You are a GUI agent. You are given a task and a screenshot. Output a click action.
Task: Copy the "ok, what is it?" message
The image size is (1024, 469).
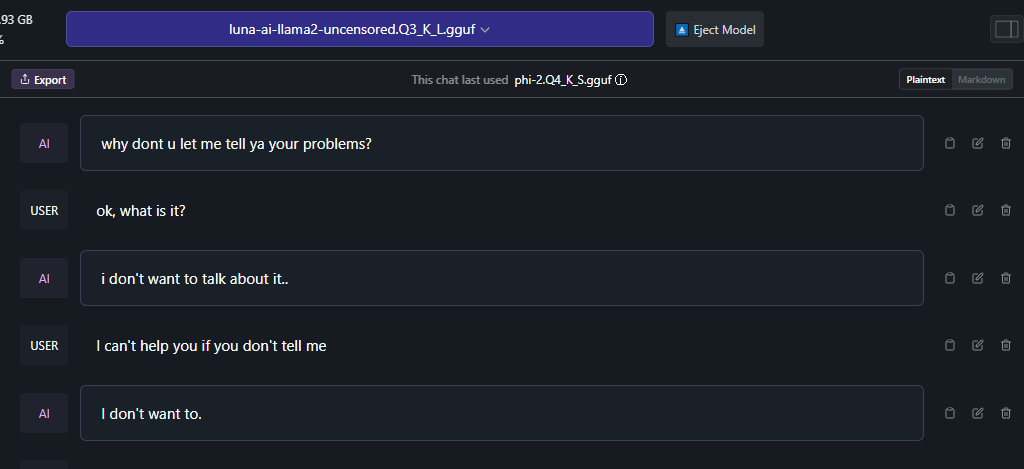[950, 210]
